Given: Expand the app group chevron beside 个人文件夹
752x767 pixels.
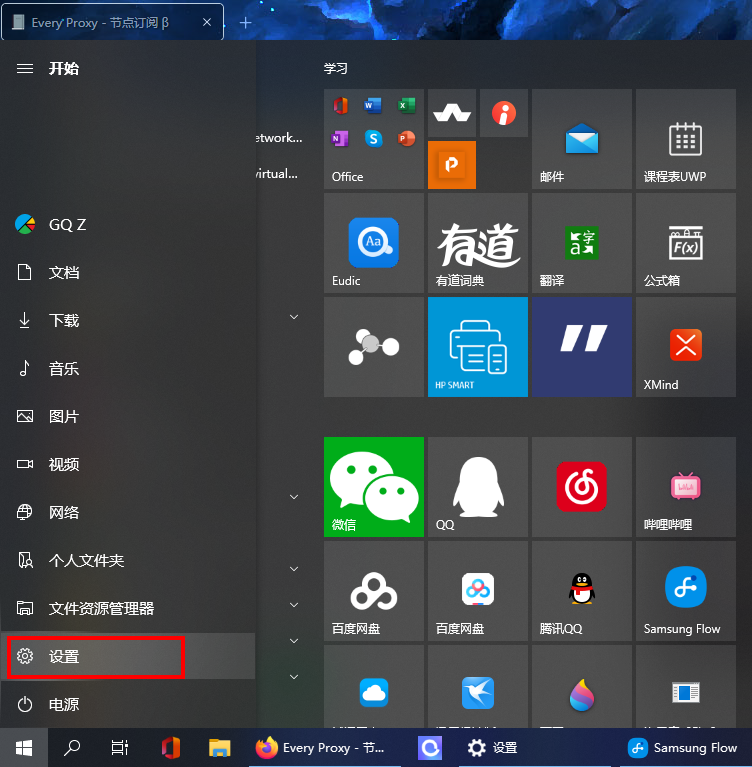Looking at the screenshot, I should click(294, 569).
